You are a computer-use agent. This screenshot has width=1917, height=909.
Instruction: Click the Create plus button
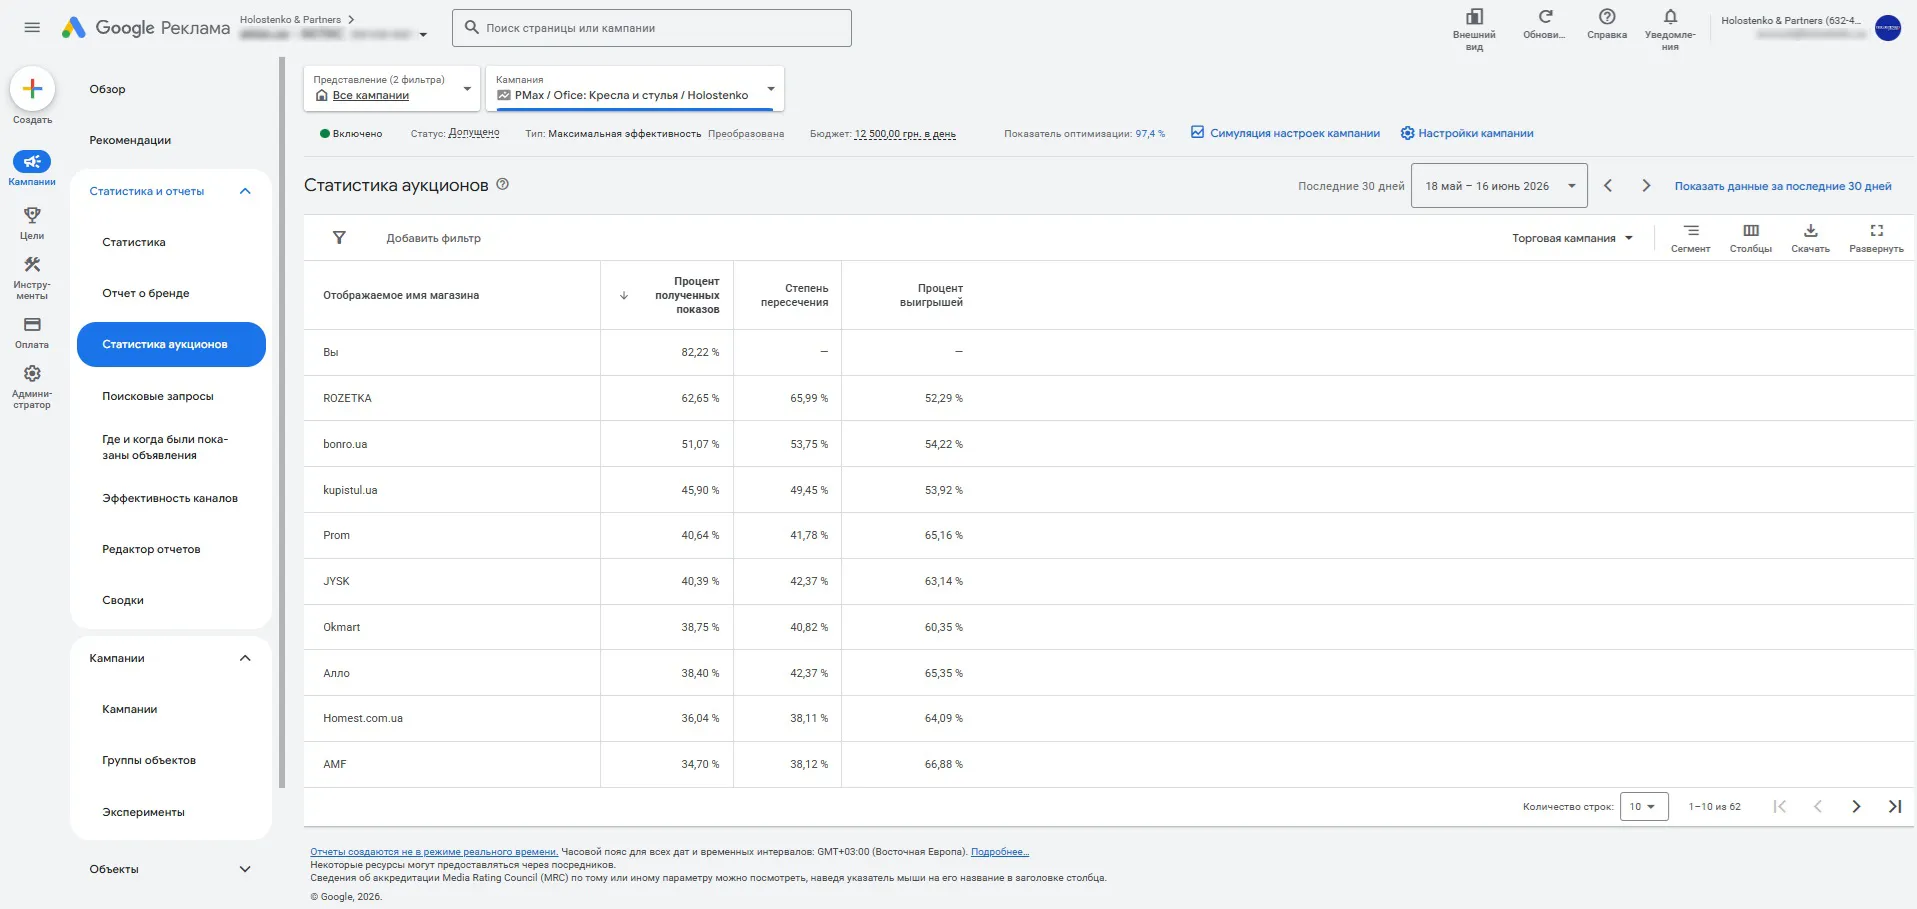[32, 89]
